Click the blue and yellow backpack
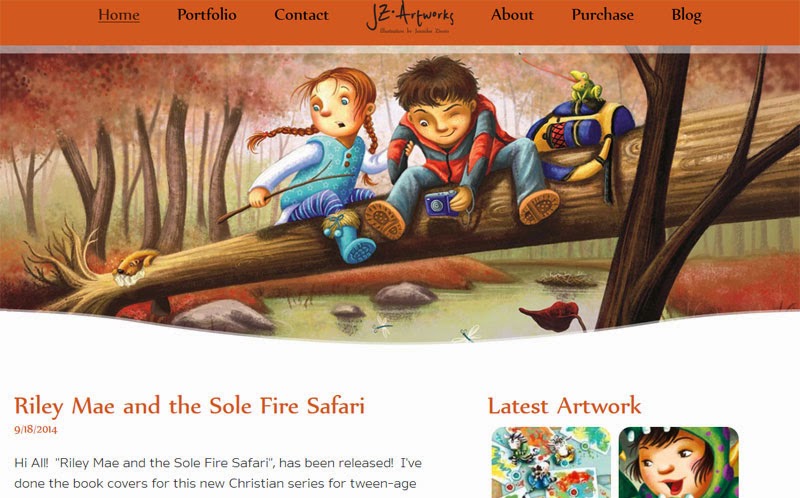Screen dimensions: 800x498 click(579, 140)
